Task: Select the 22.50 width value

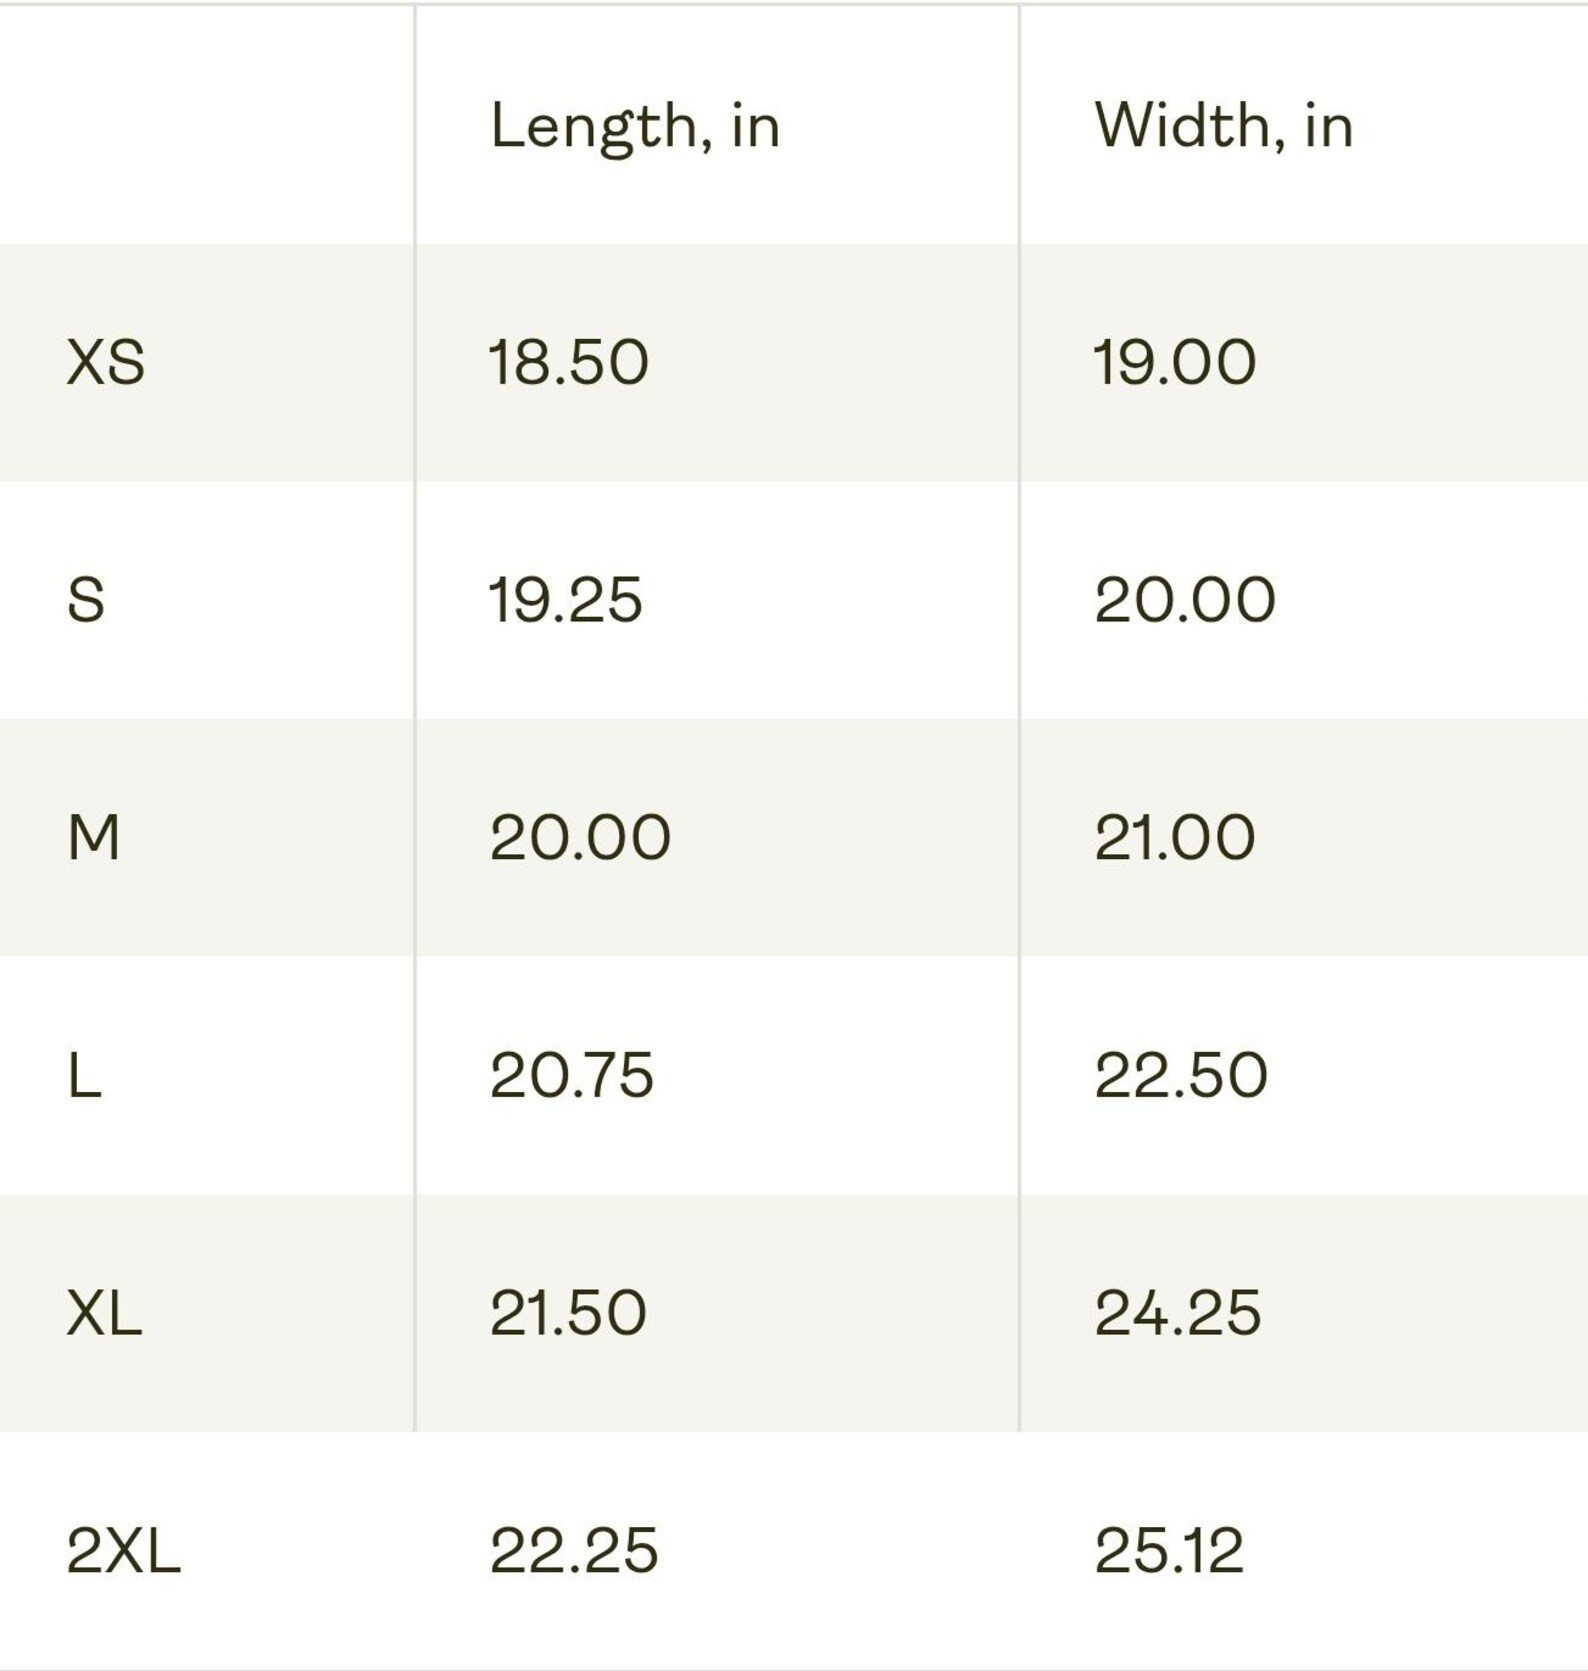Action: [1181, 1075]
